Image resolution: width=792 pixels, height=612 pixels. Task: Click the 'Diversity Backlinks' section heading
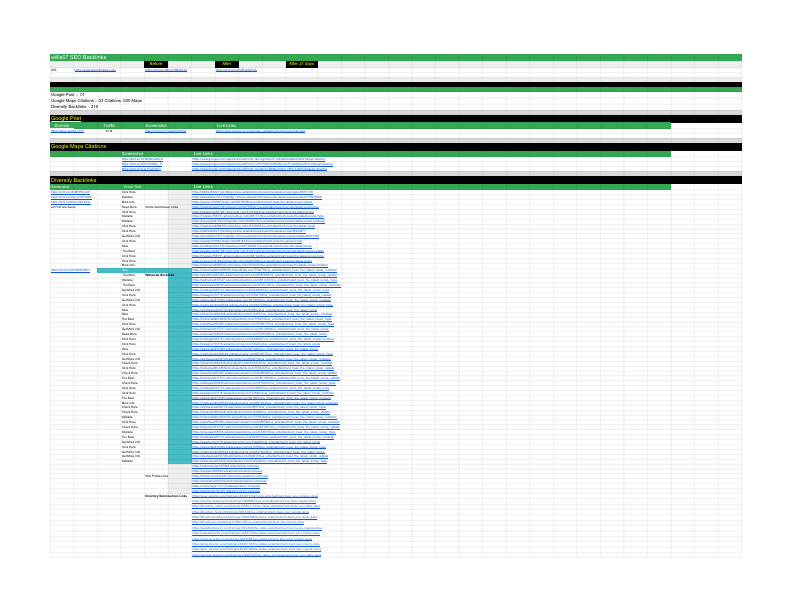[x=73, y=180]
